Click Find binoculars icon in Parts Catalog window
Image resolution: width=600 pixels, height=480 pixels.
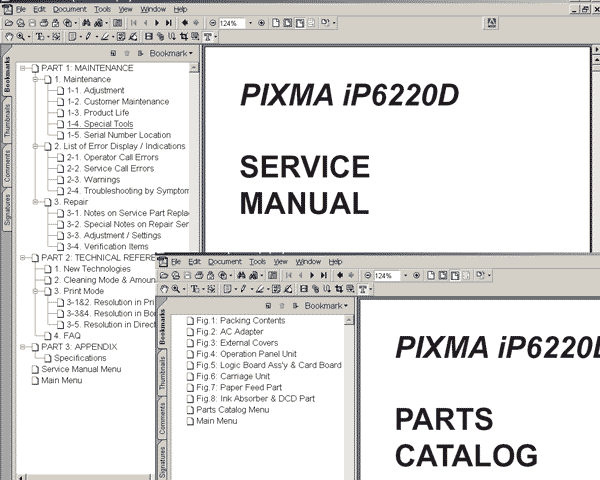[241, 275]
